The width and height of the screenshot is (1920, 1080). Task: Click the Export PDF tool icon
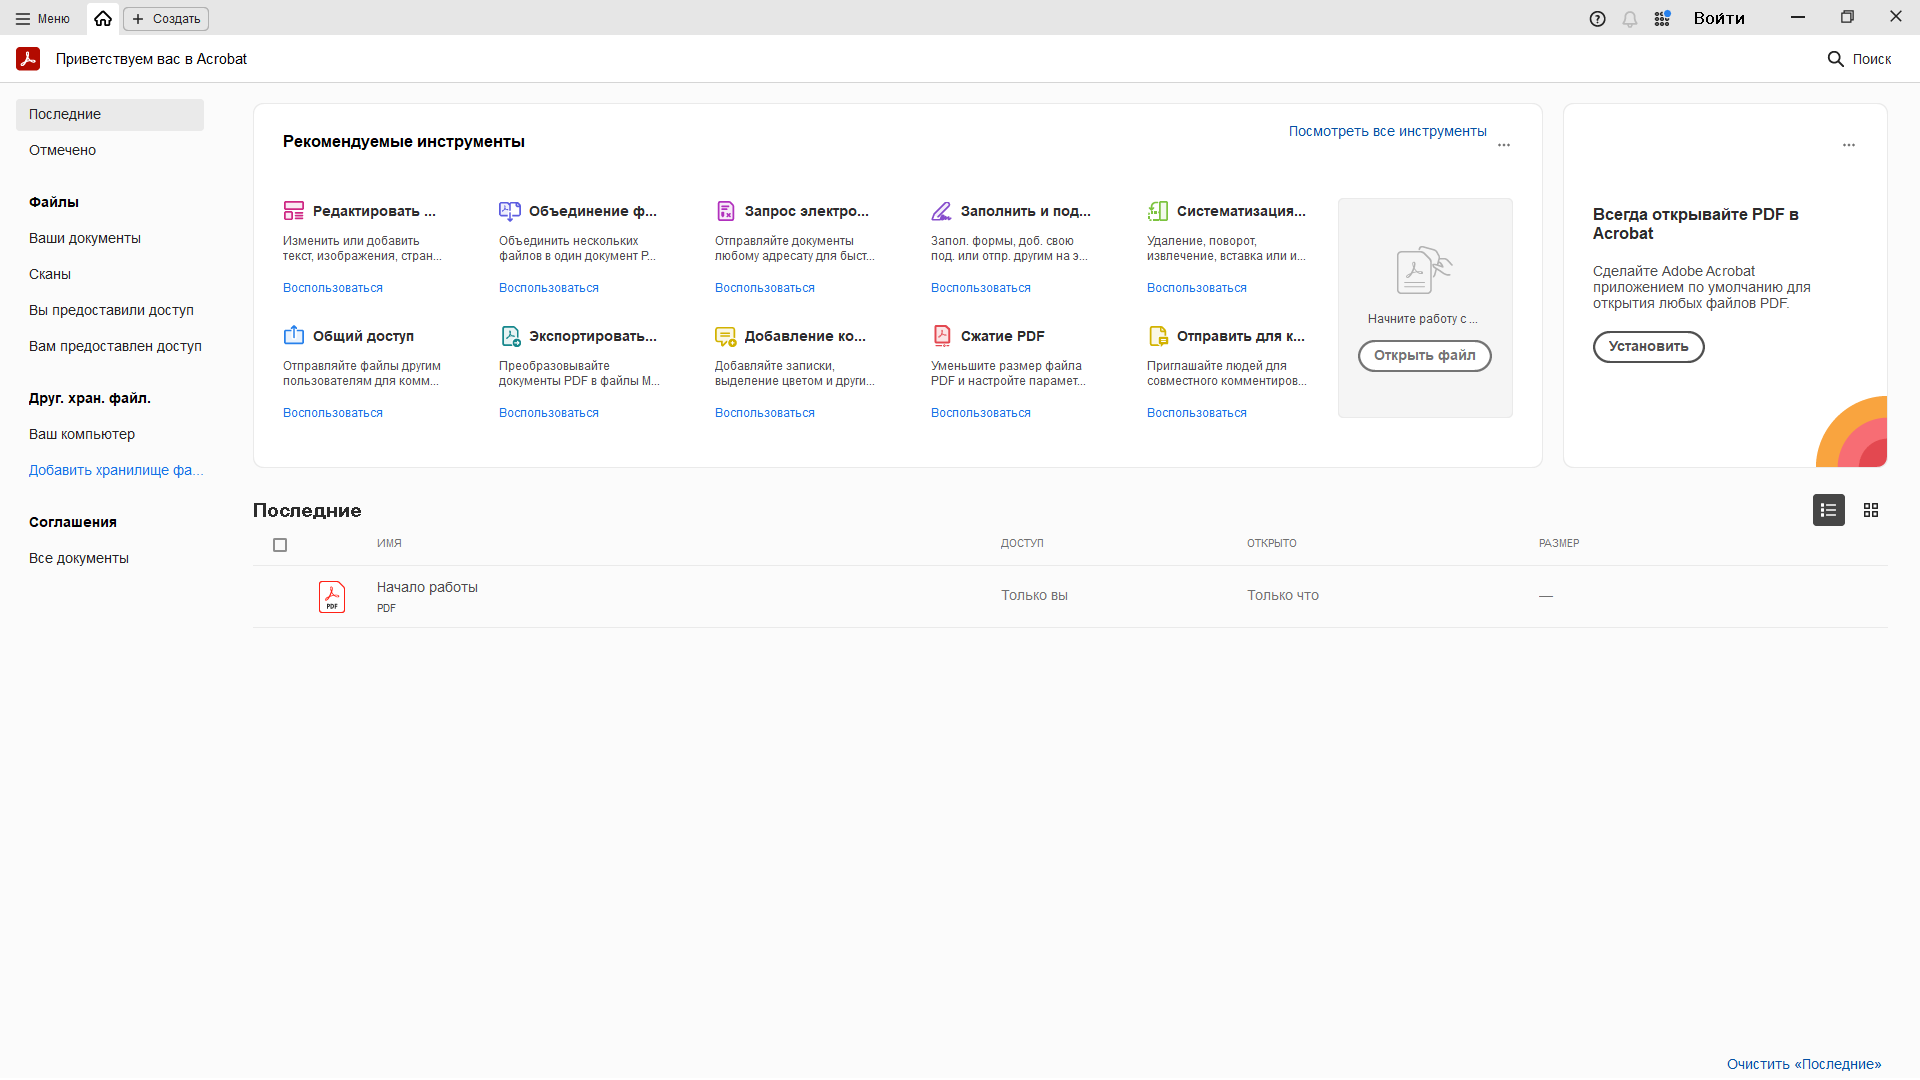coord(510,336)
